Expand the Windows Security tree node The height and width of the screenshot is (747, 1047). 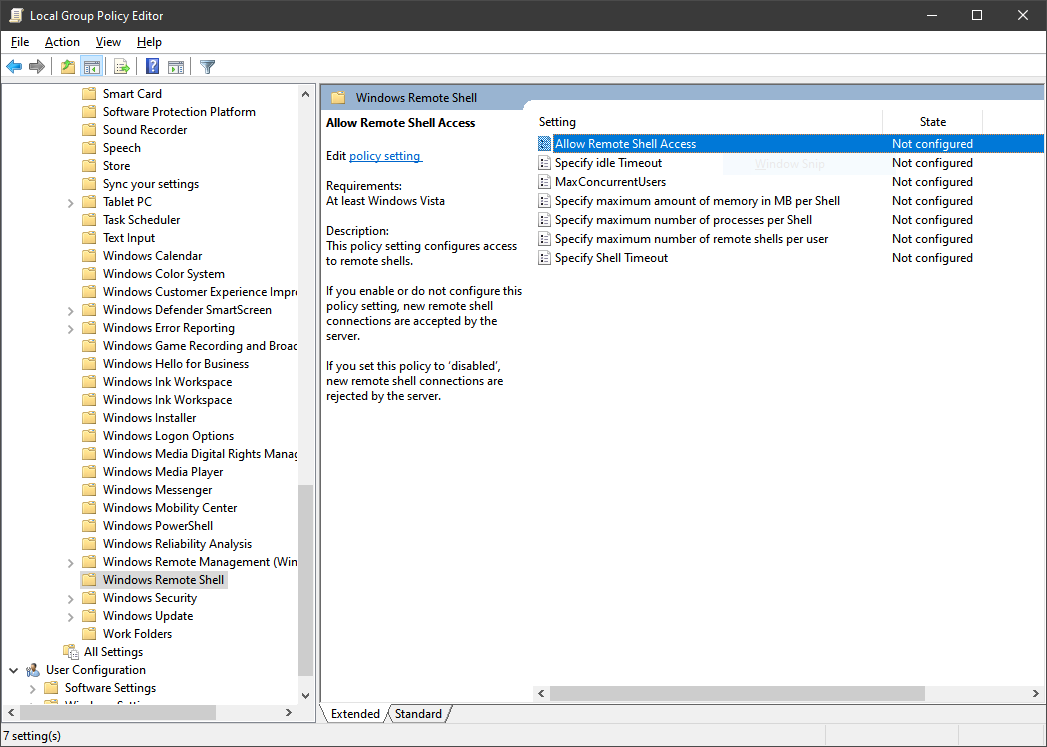click(x=70, y=597)
